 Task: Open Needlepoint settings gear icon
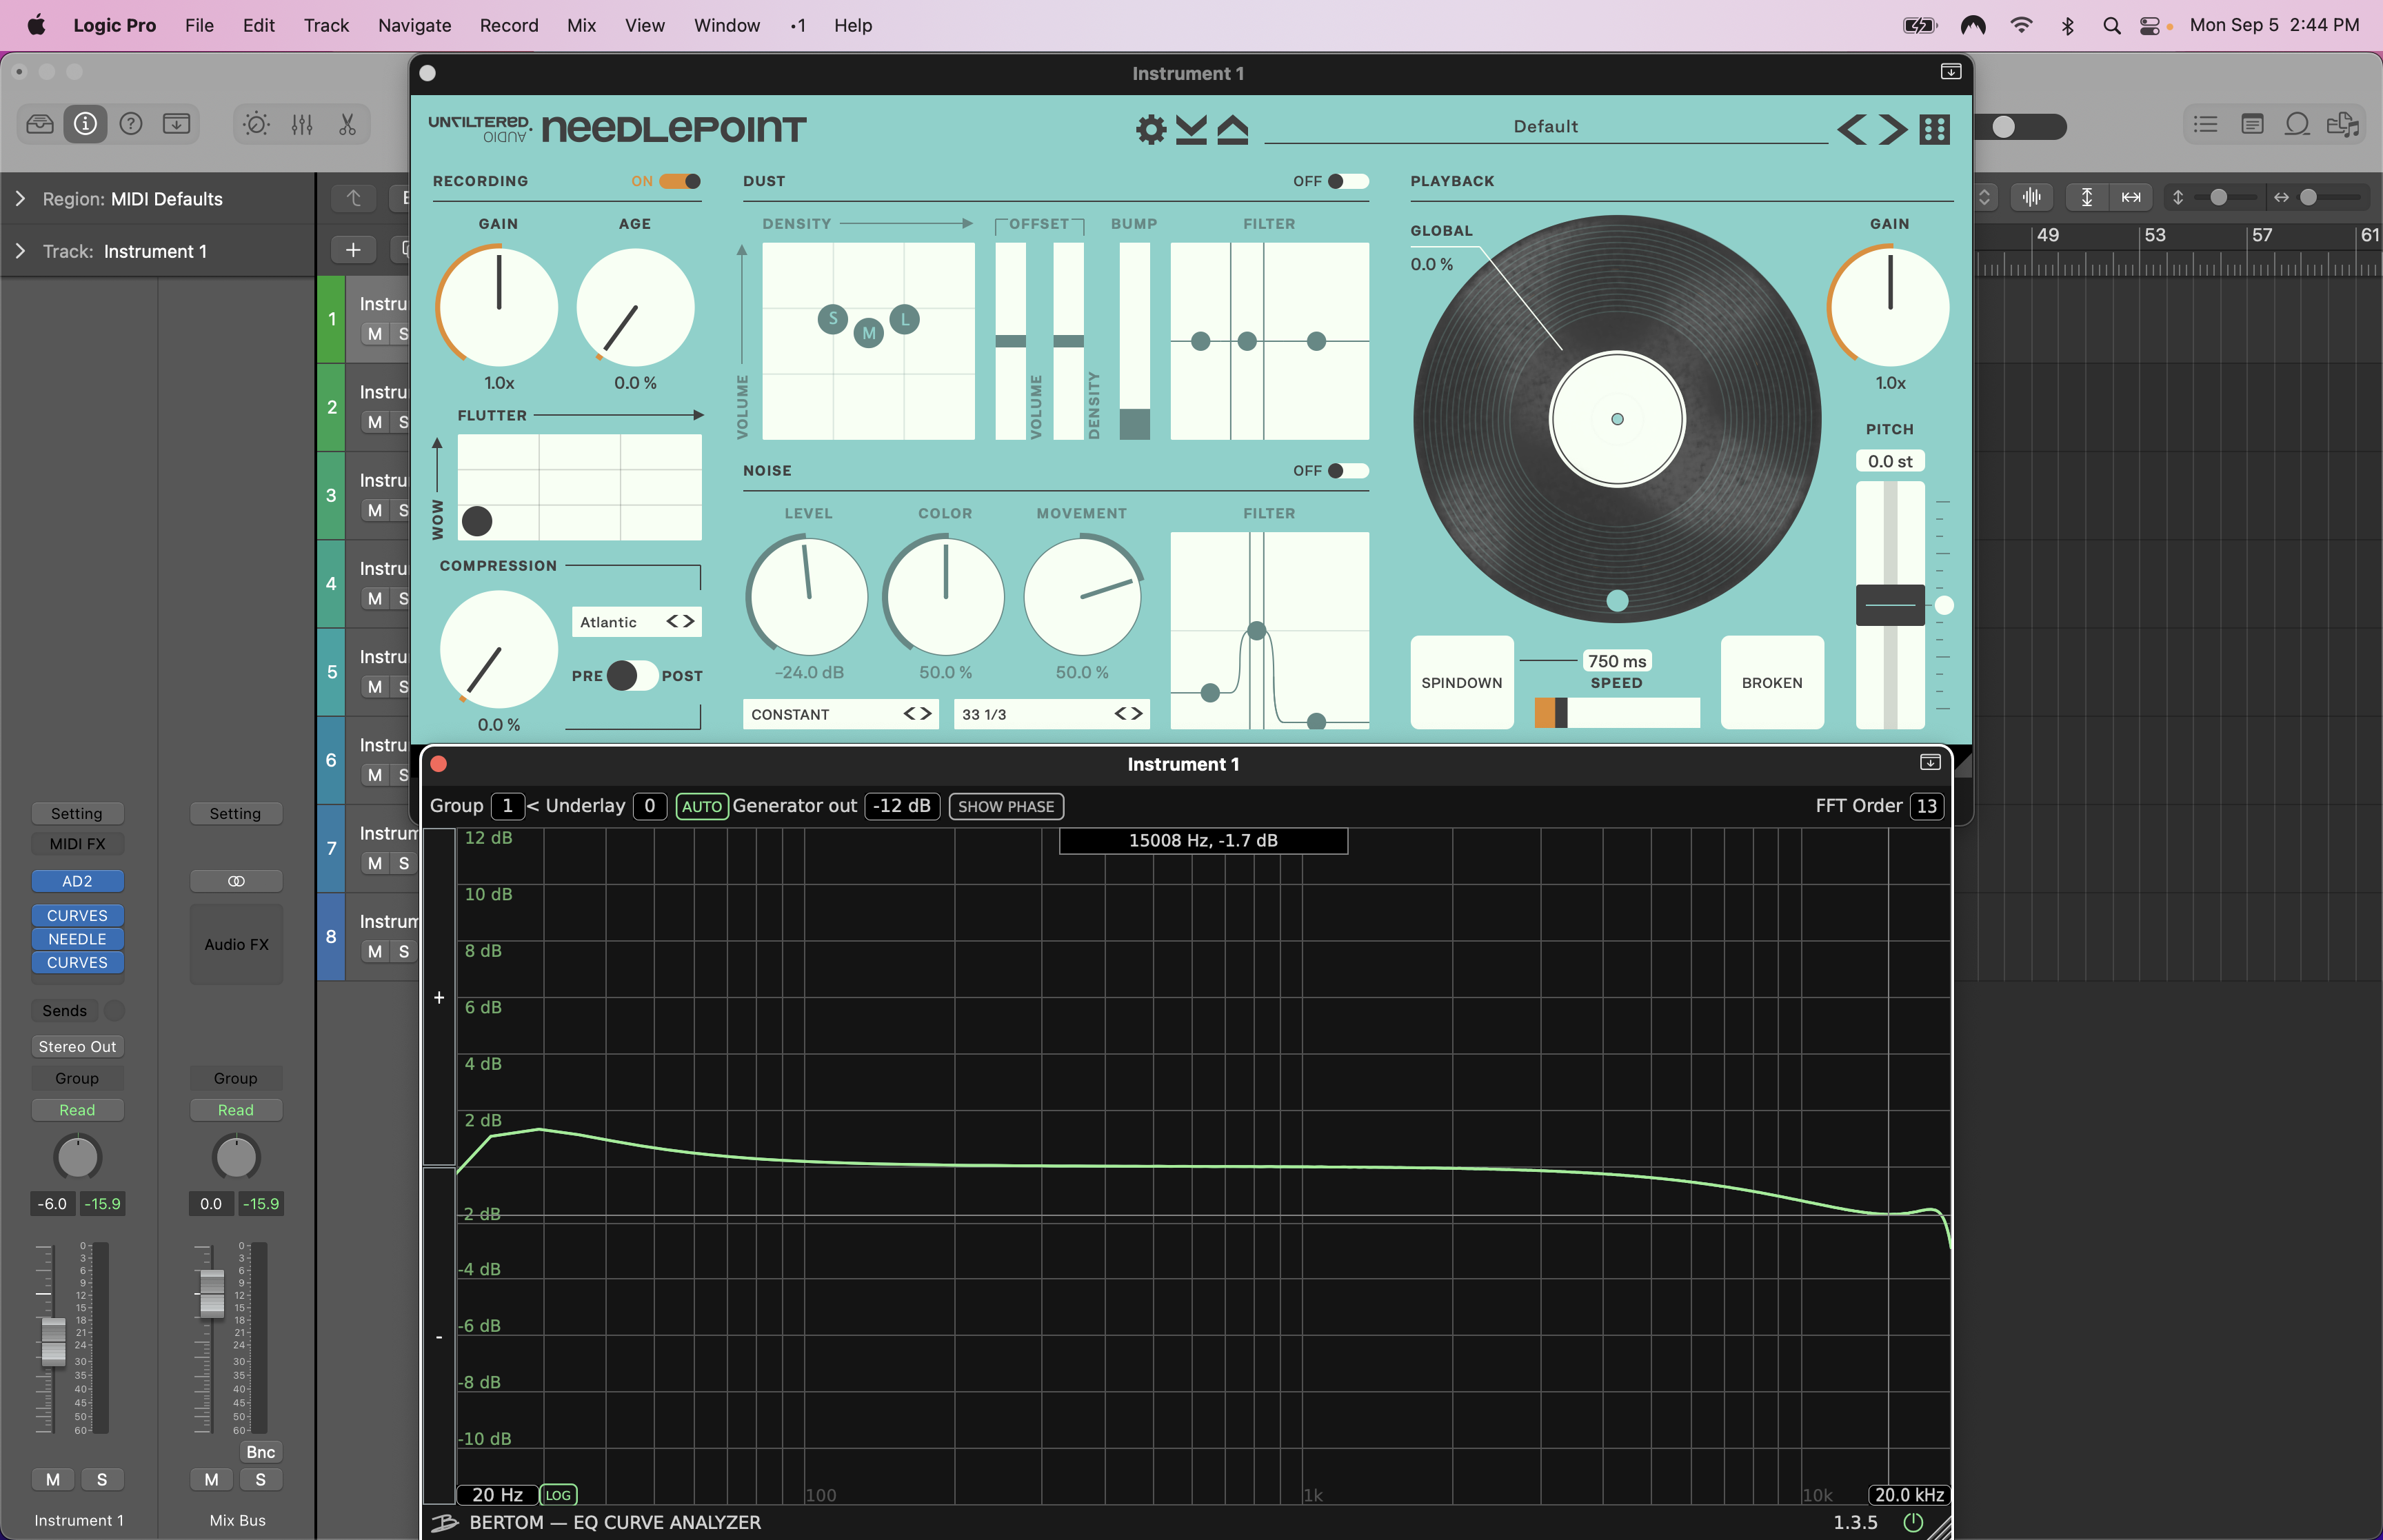tap(1151, 129)
